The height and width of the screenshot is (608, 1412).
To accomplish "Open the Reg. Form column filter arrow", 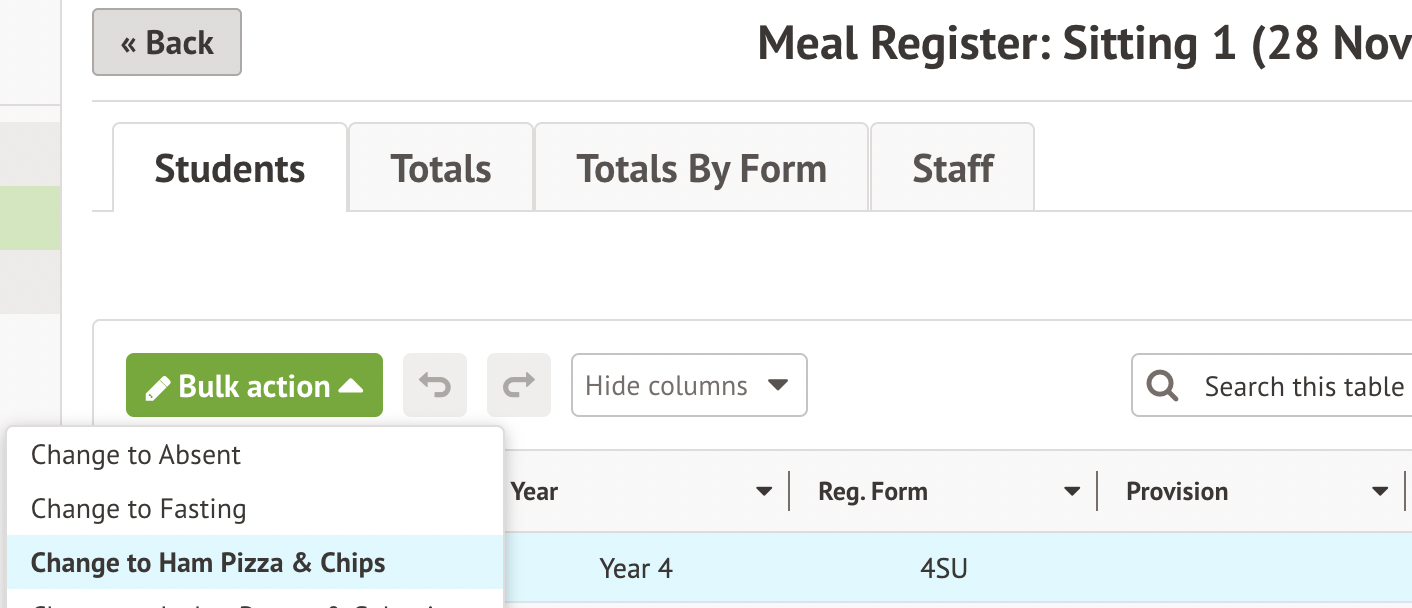I will tap(1072, 491).
